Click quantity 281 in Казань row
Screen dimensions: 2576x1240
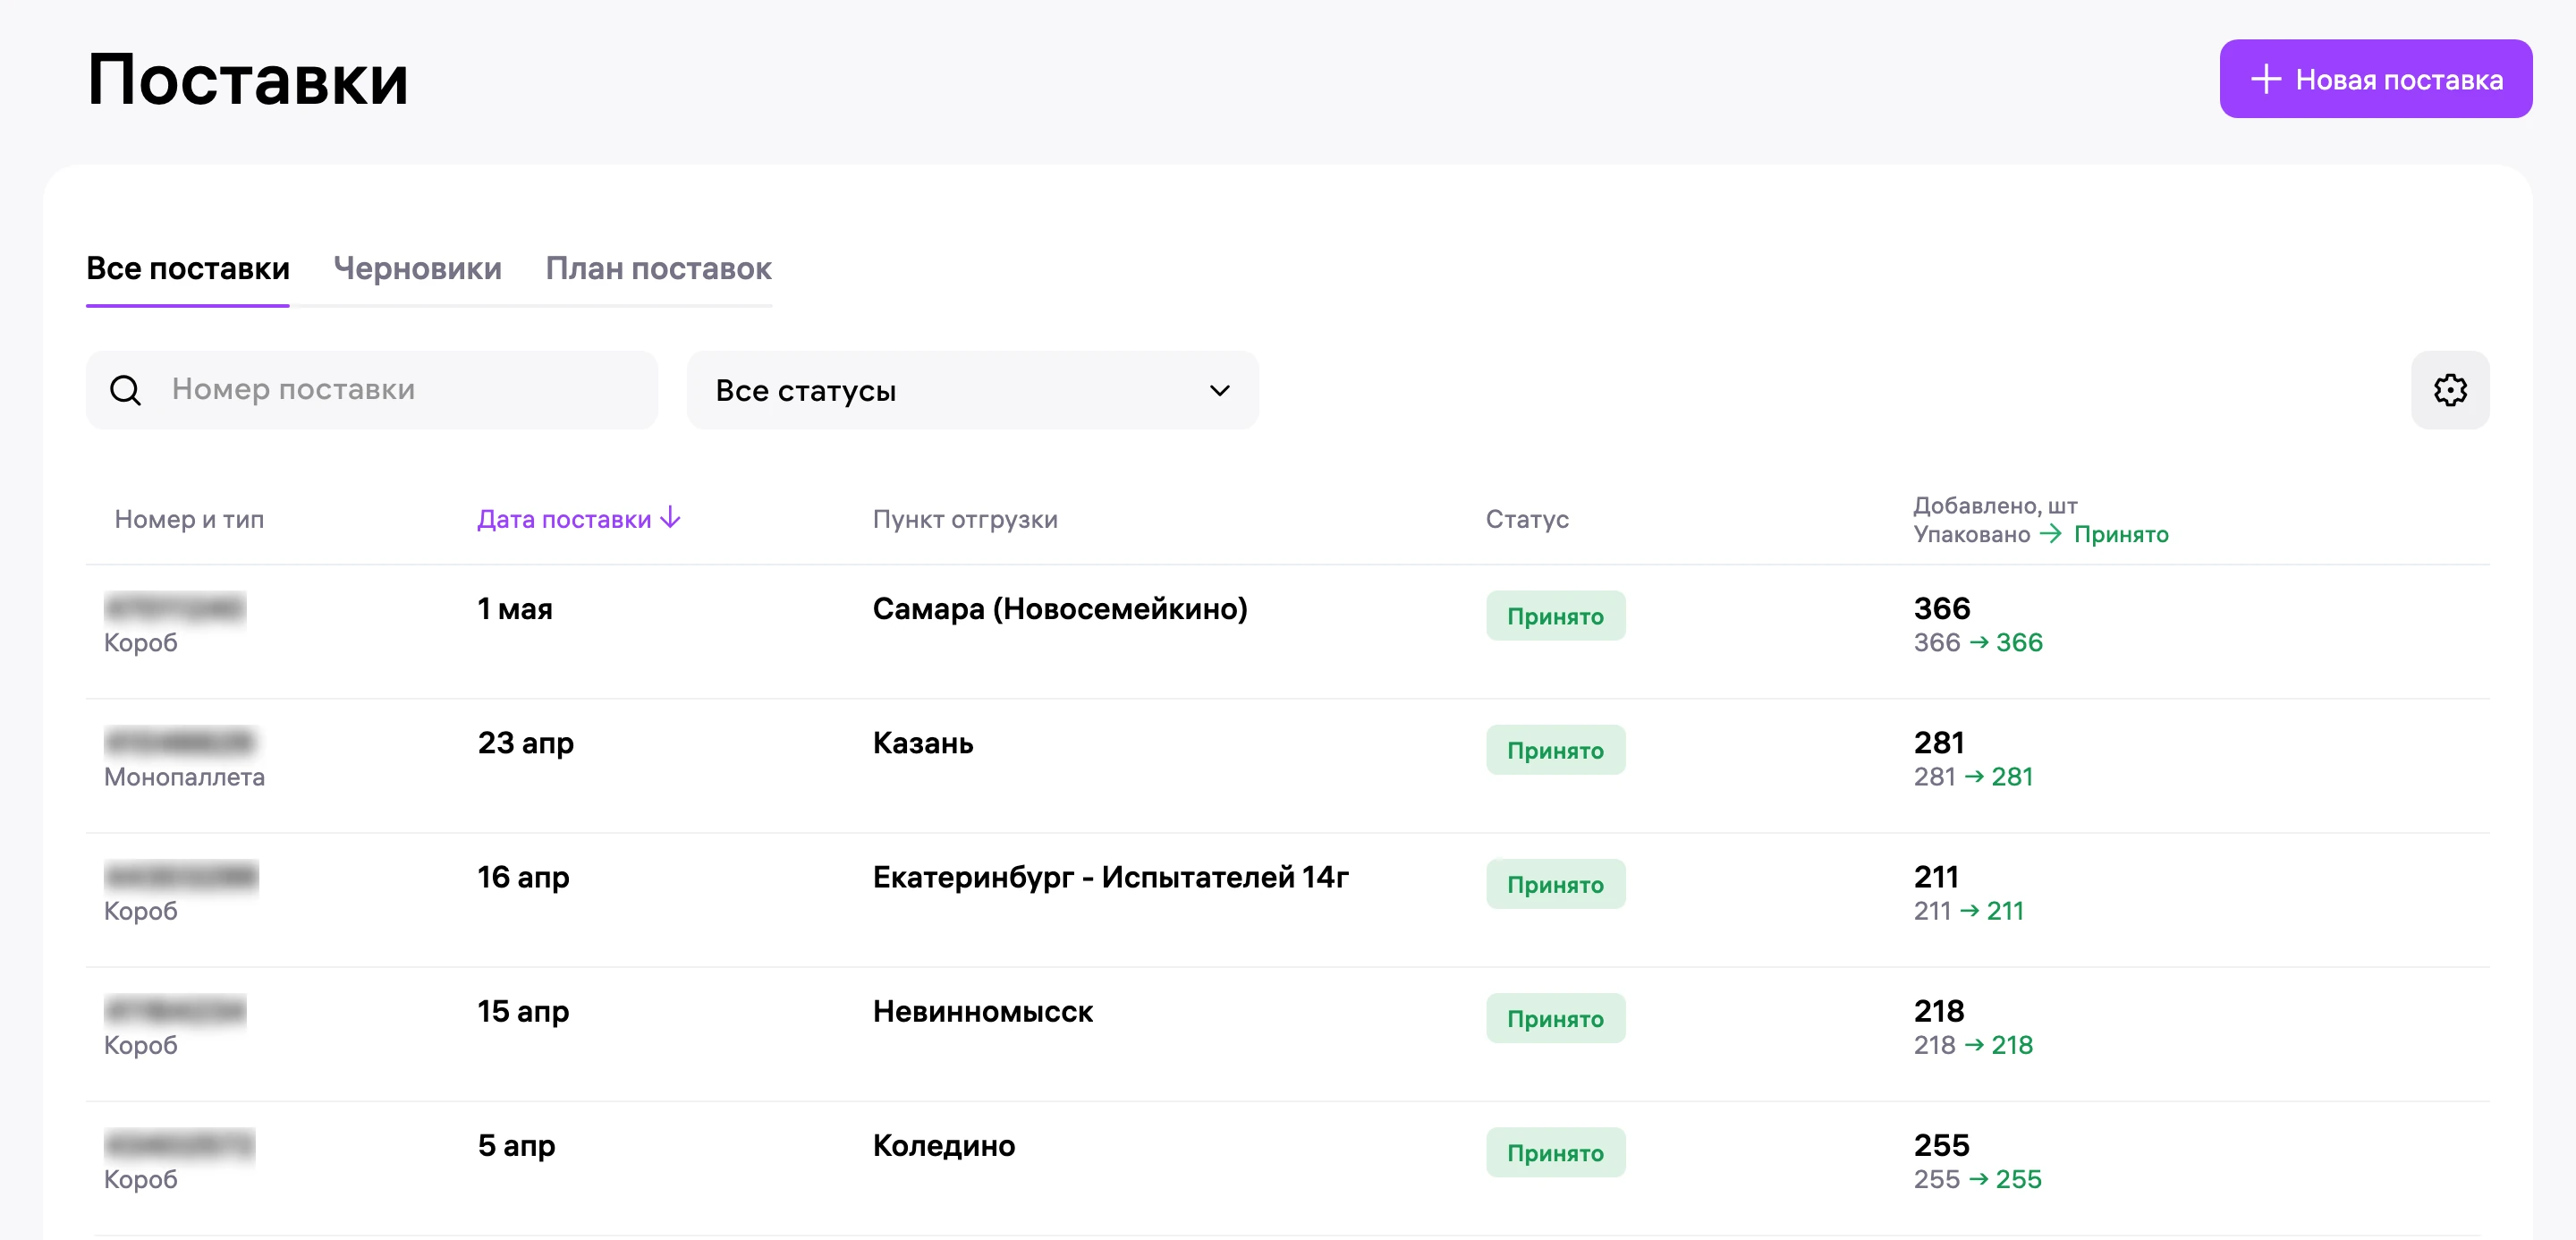pyautogui.click(x=1939, y=743)
